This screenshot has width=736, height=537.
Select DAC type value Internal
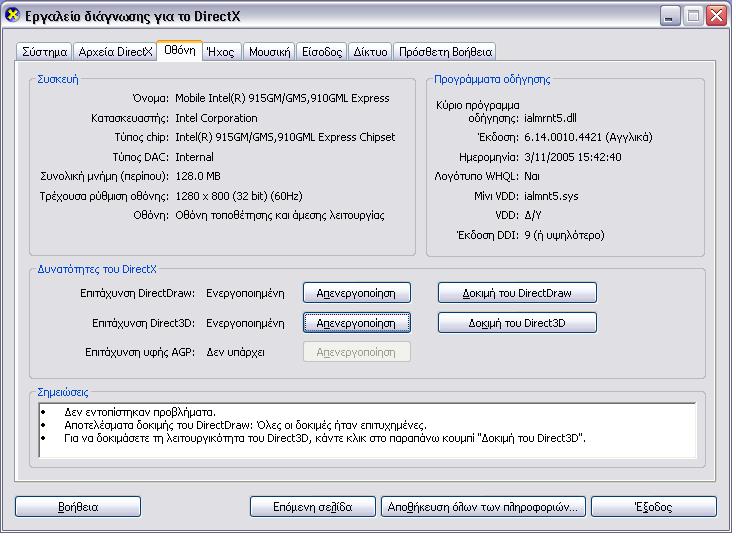(x=194, y=157)
